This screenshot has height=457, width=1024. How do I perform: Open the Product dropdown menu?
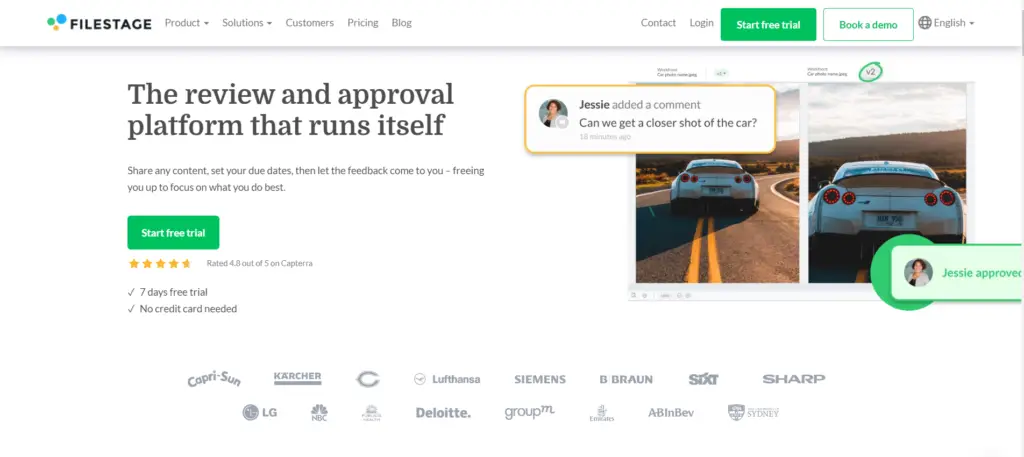[187, 23]
